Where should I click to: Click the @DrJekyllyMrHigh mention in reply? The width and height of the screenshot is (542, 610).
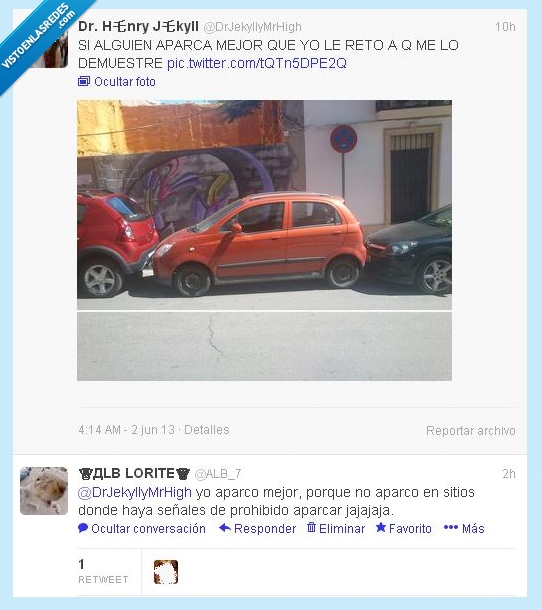135,492
